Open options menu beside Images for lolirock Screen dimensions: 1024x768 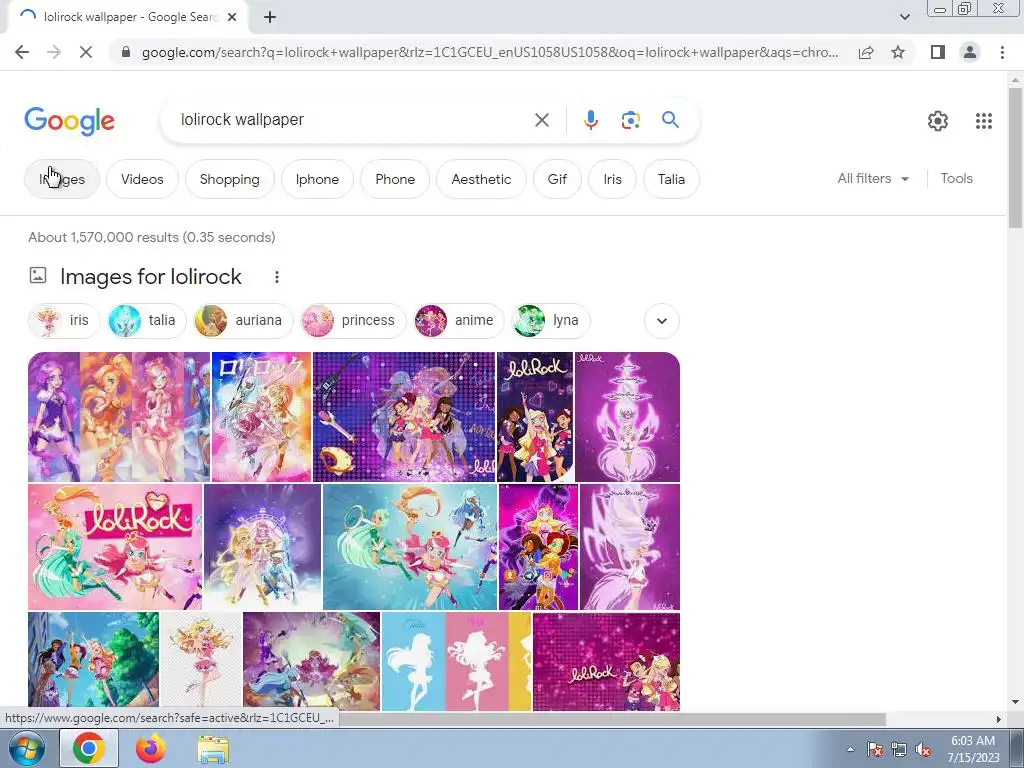[x=277, y=277]
